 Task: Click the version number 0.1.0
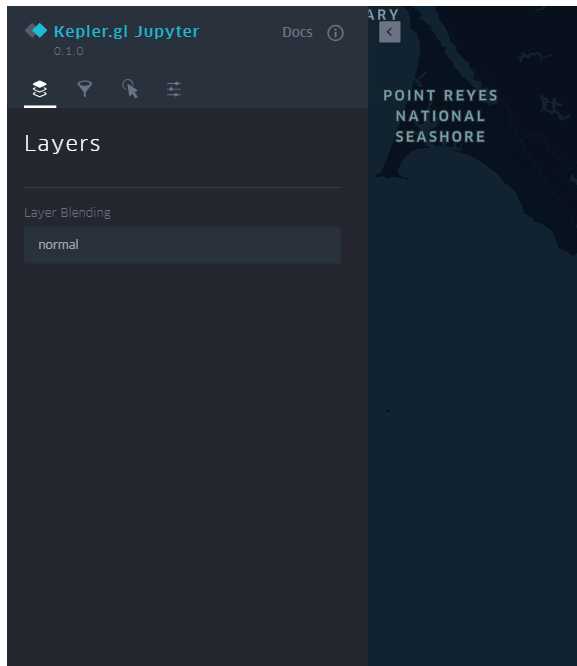coord(68,51)
